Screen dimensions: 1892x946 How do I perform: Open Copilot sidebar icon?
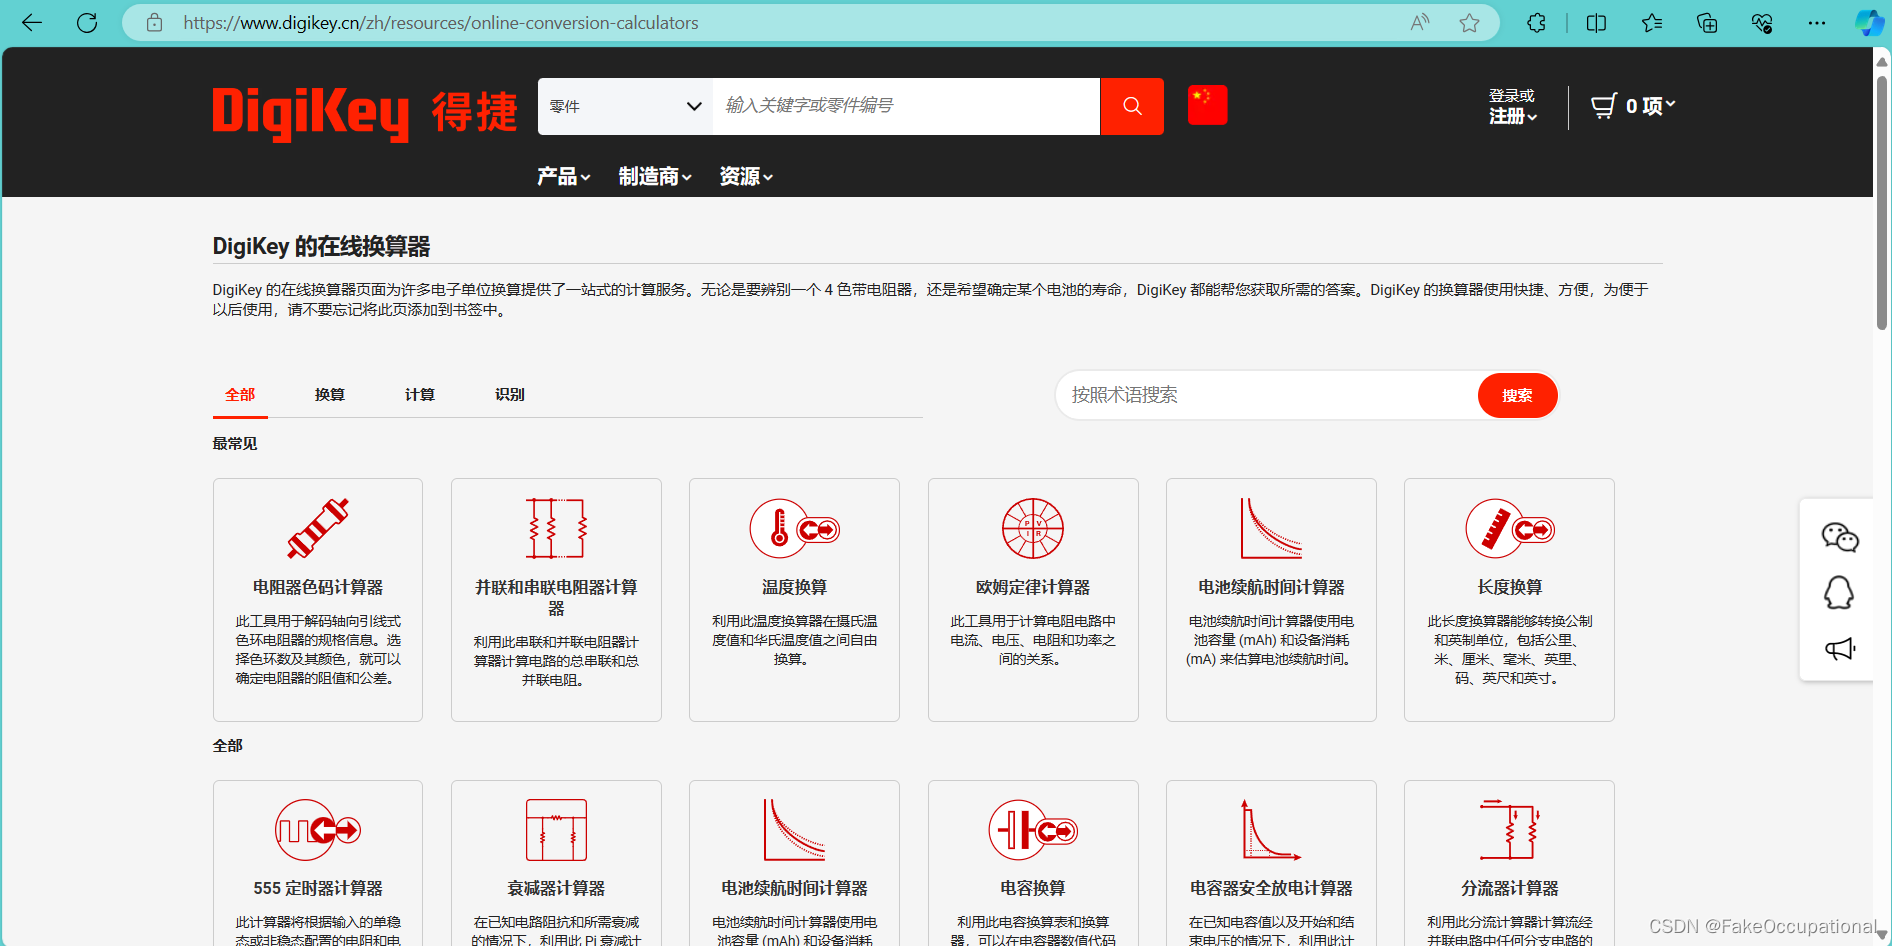[1869, 23]
